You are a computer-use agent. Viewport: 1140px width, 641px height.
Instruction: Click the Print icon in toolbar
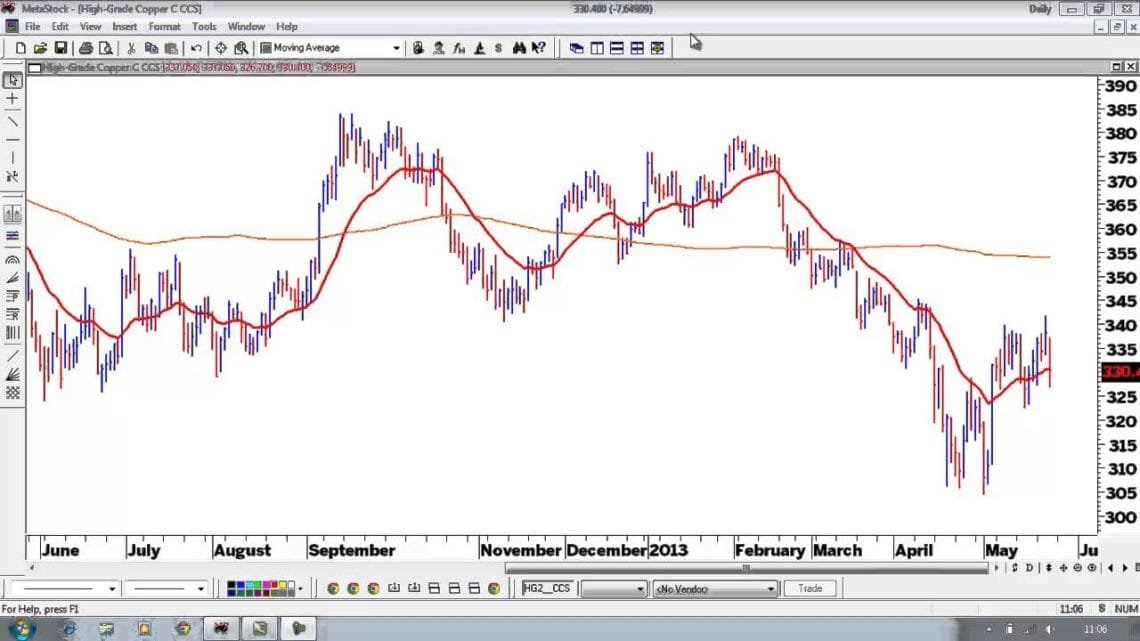pyautogui.click(x=86, y=48)
